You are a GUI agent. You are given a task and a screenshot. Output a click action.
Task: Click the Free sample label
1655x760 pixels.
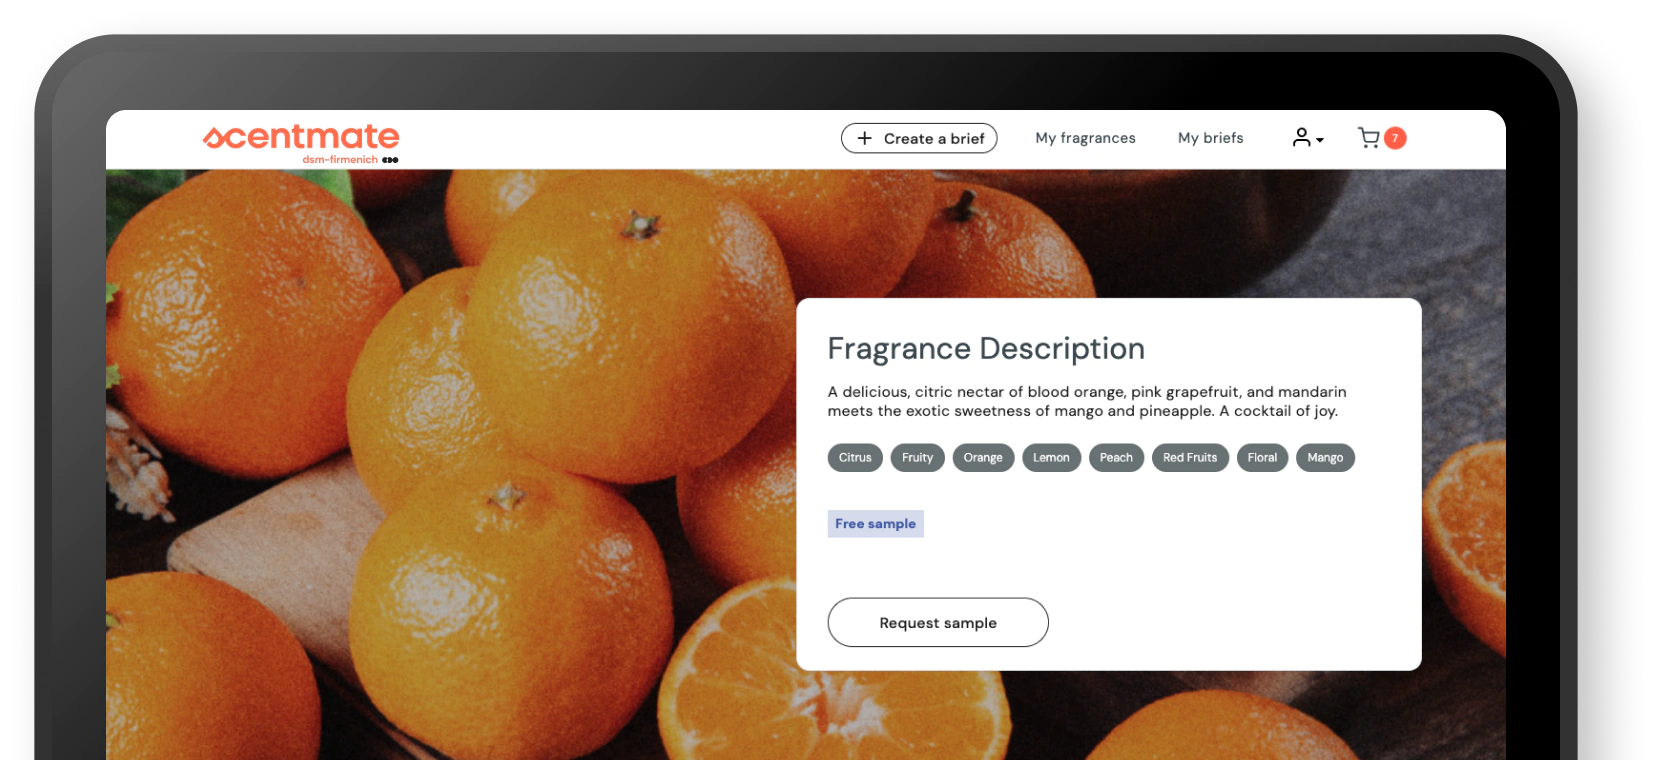pos(875,524)
